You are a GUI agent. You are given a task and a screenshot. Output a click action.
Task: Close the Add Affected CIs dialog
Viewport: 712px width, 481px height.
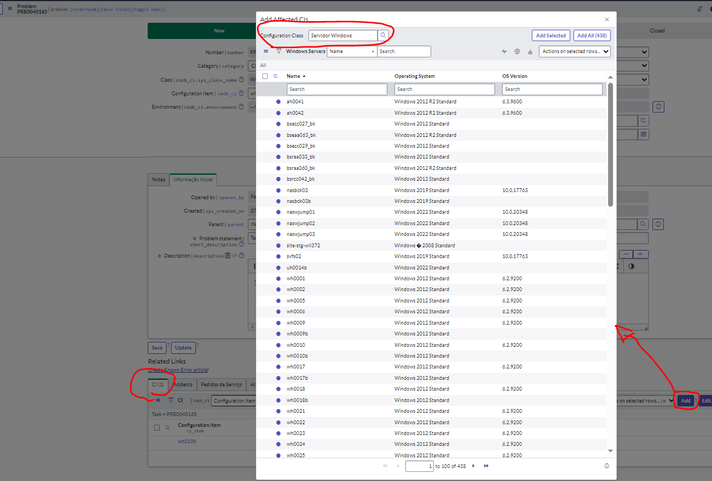[607, 20]
